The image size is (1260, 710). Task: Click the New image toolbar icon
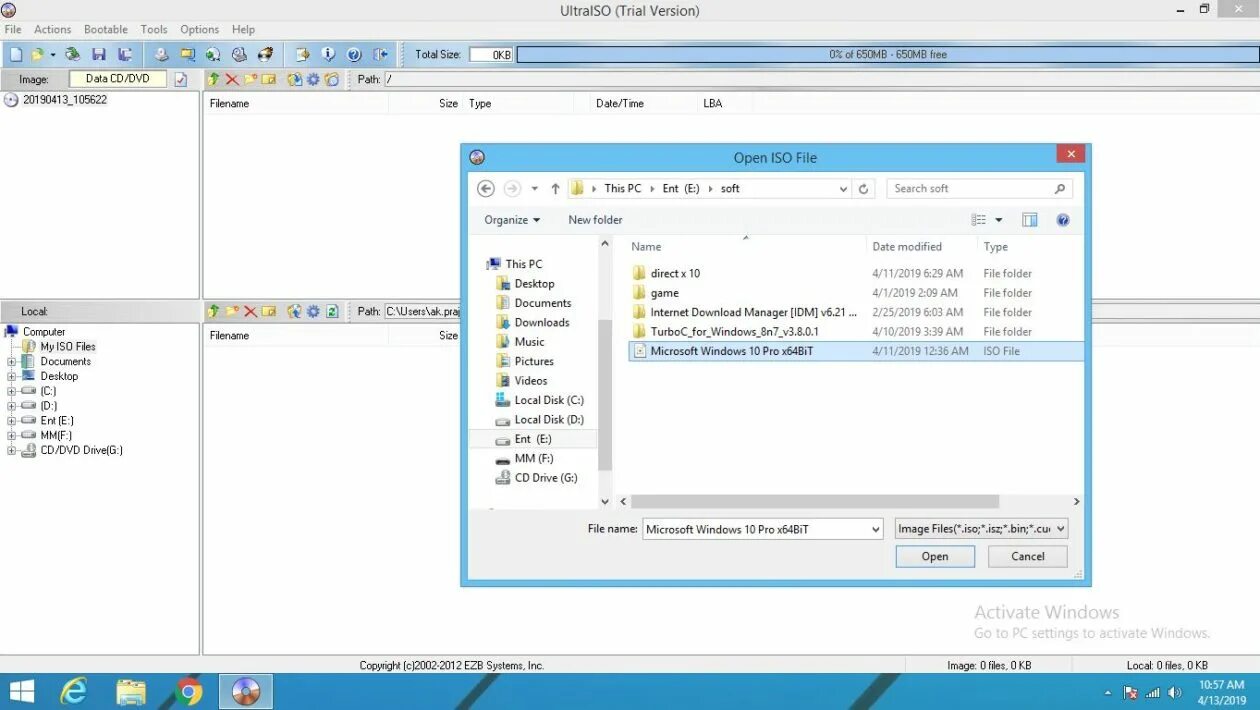click(x=15, y=54)
